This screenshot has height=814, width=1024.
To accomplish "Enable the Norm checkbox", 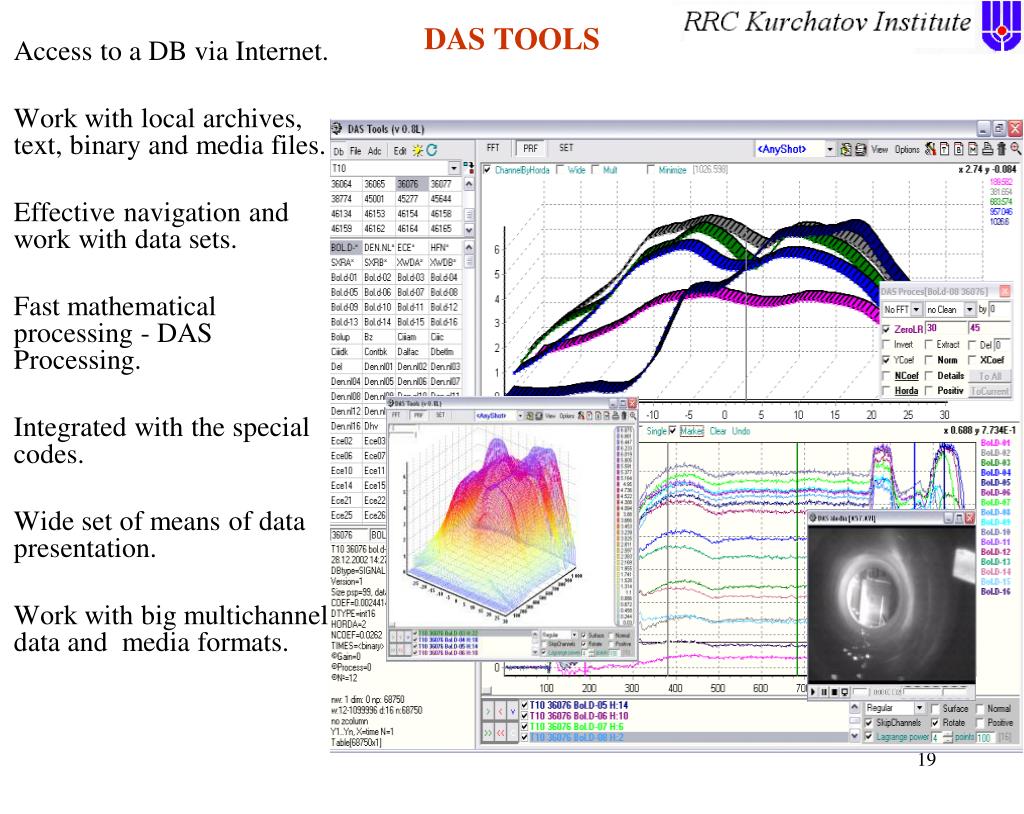I will (x=929, y=360).
